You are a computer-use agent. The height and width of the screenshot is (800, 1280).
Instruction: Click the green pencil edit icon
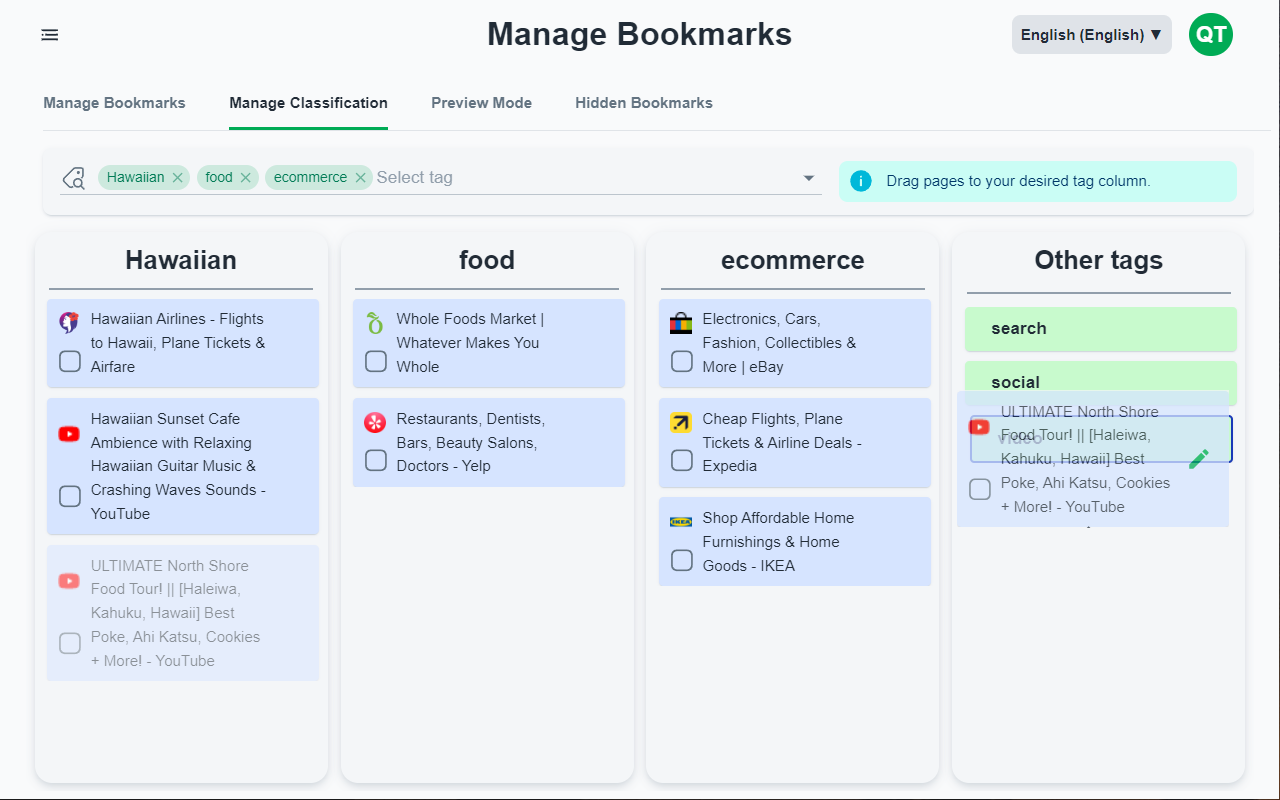(x=1199, y=459)
